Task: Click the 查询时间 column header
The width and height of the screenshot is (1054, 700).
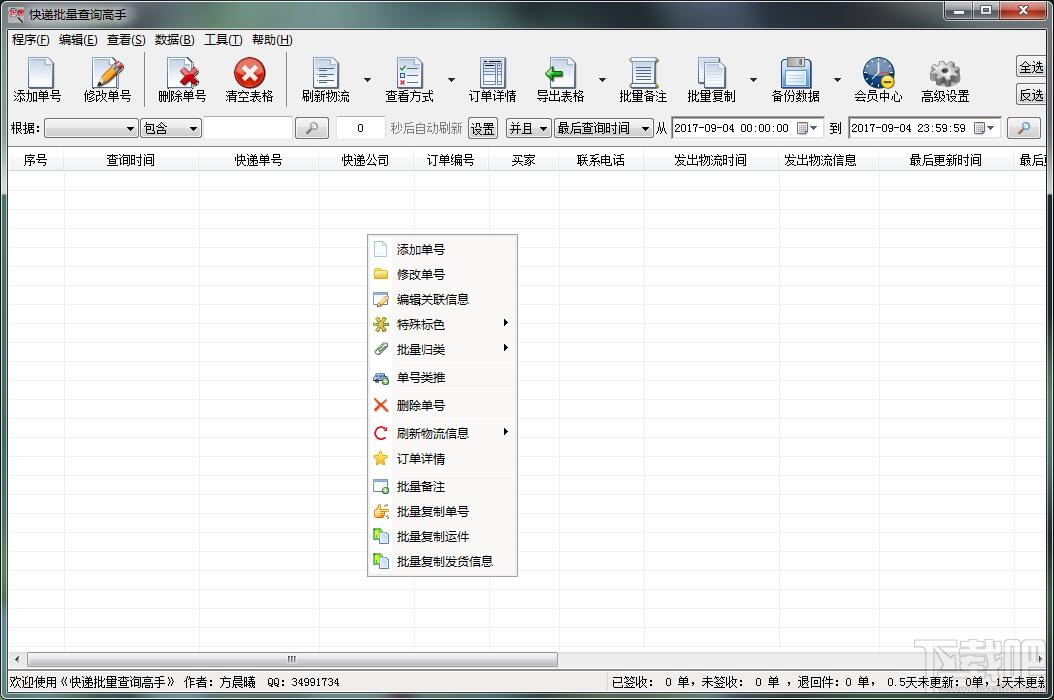Action: click(131, 160)
